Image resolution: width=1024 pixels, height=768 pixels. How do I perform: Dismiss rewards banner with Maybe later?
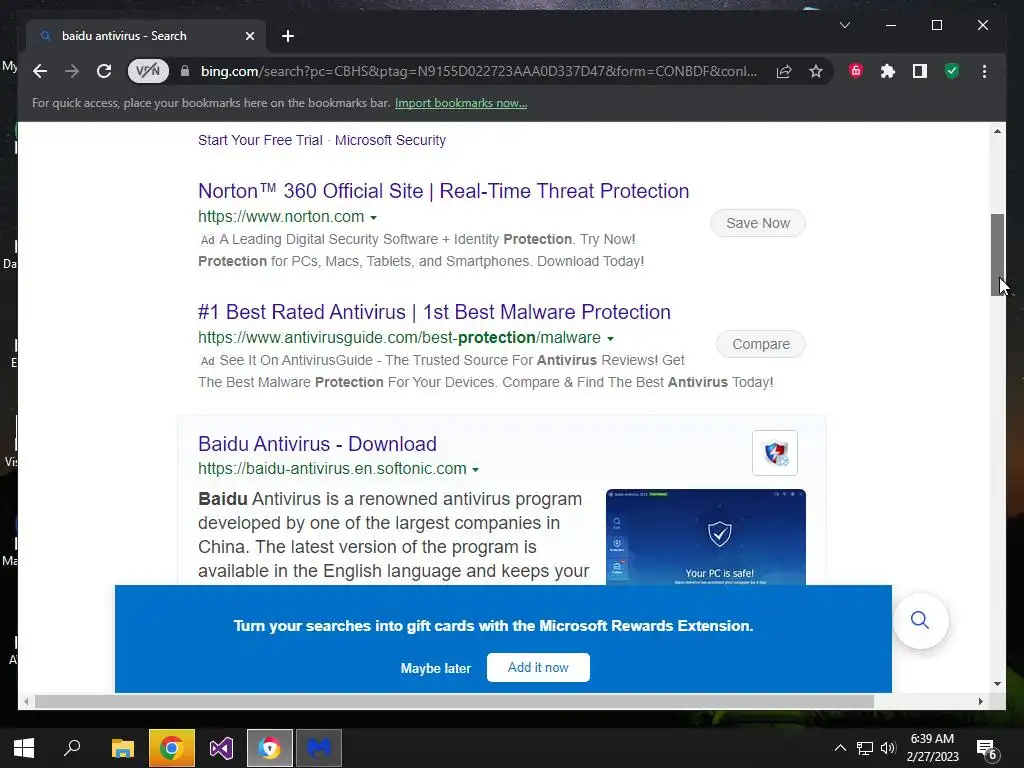tap(436, 668)
